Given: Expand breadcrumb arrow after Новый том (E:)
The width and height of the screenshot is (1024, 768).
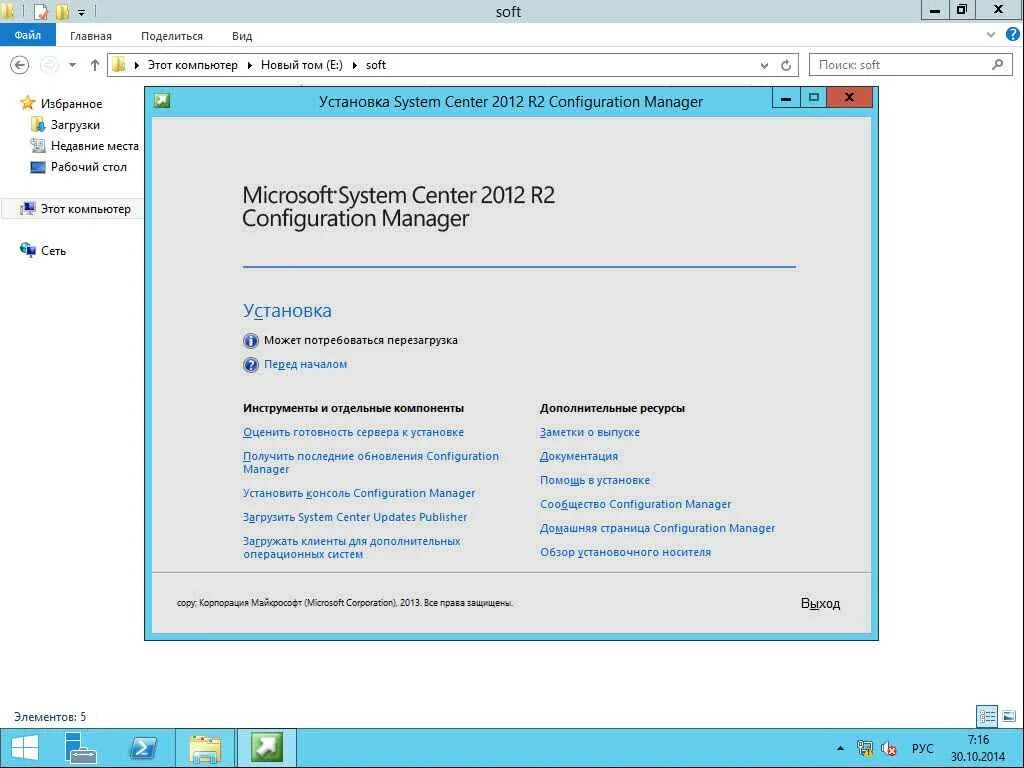Looking at the screenshot, I should click(355, 65).
